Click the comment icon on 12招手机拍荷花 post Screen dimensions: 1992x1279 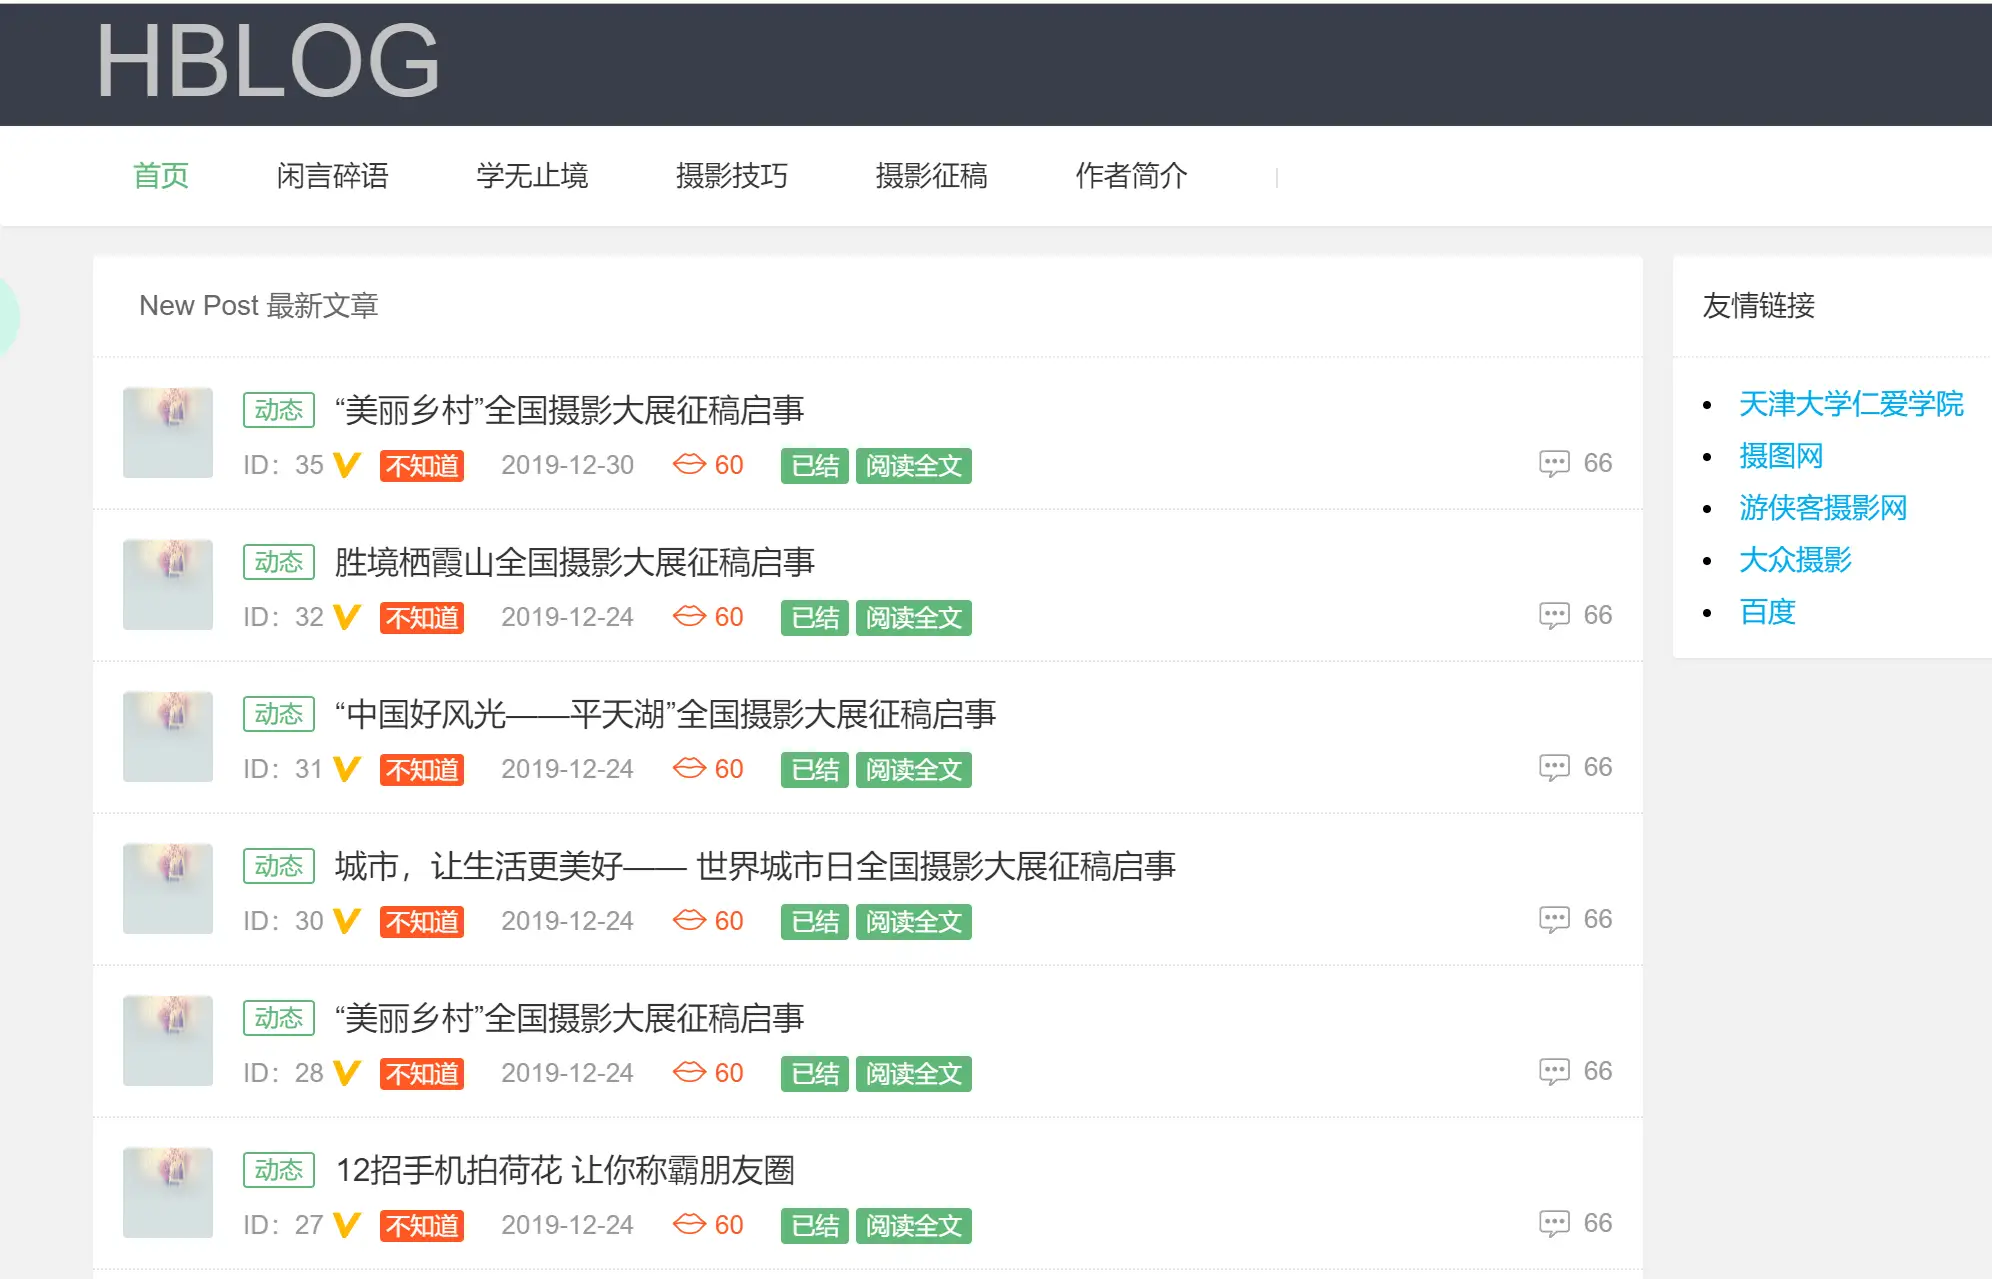click(1553, 1222)
